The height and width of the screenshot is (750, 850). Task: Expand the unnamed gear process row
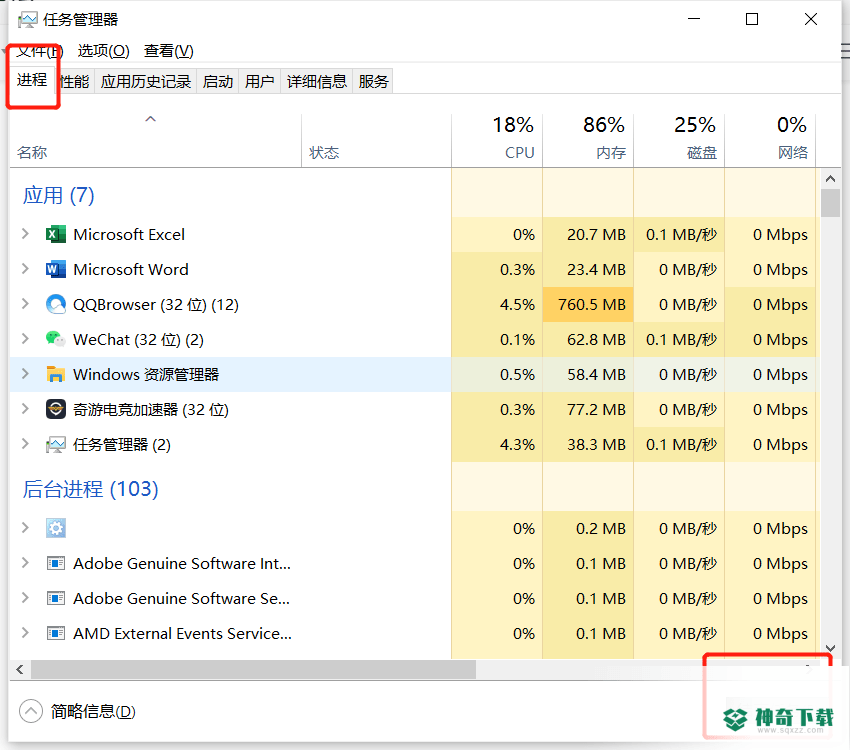tap(25, 527)
